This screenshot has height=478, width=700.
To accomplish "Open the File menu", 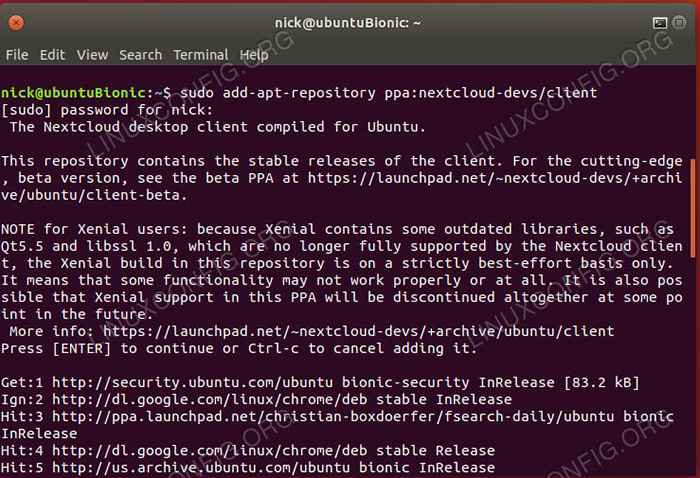I will click(x=17, y=55).
